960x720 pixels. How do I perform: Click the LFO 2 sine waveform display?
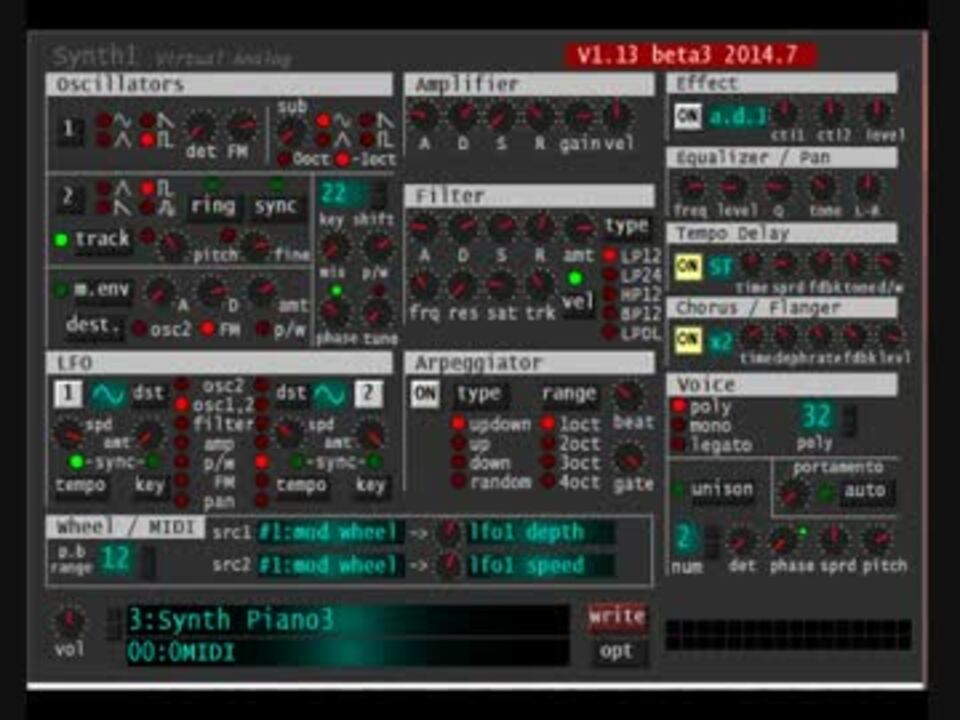point(329,395)
